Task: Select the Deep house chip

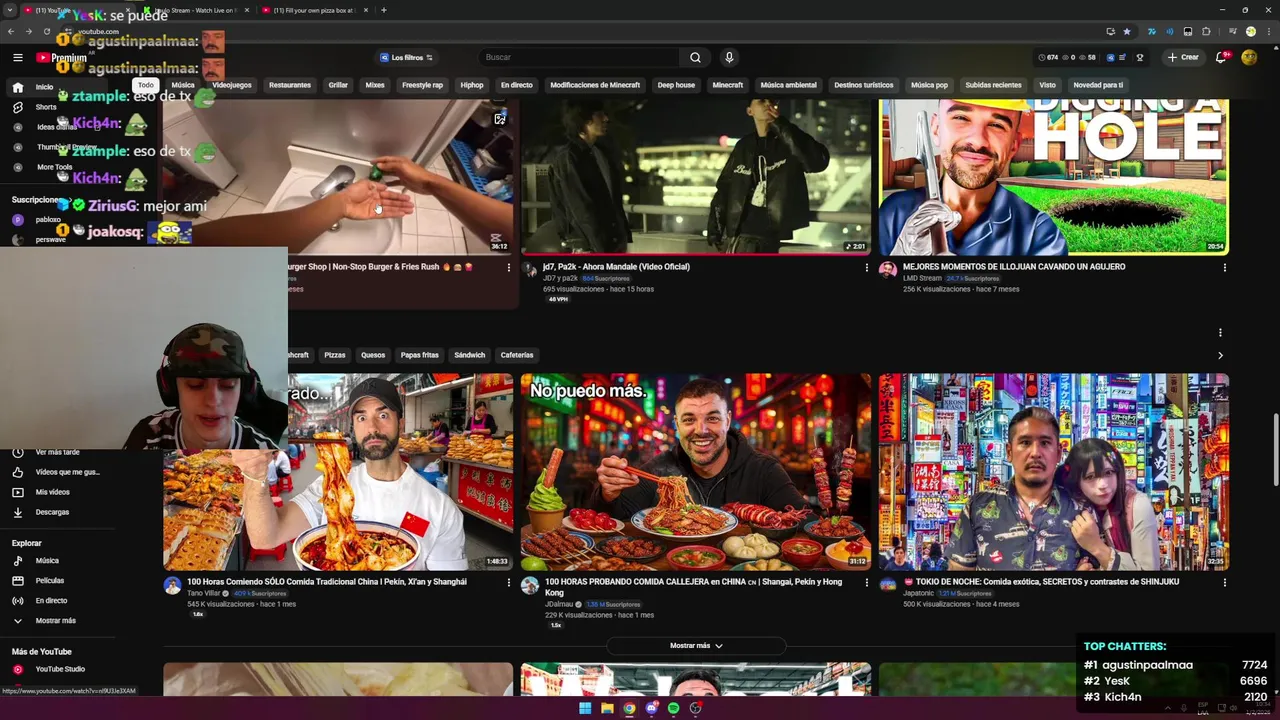Action: [676, 85]
